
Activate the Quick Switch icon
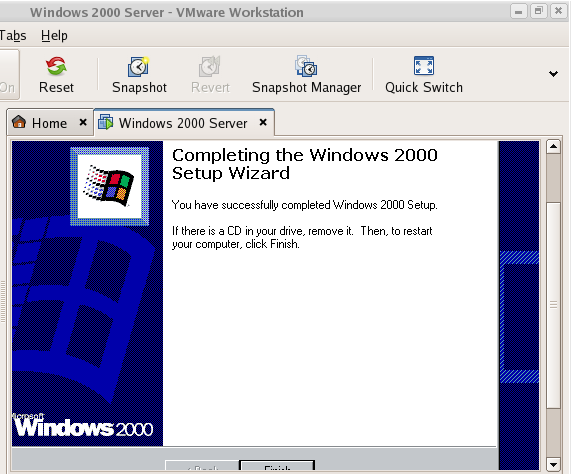point(424,66)
